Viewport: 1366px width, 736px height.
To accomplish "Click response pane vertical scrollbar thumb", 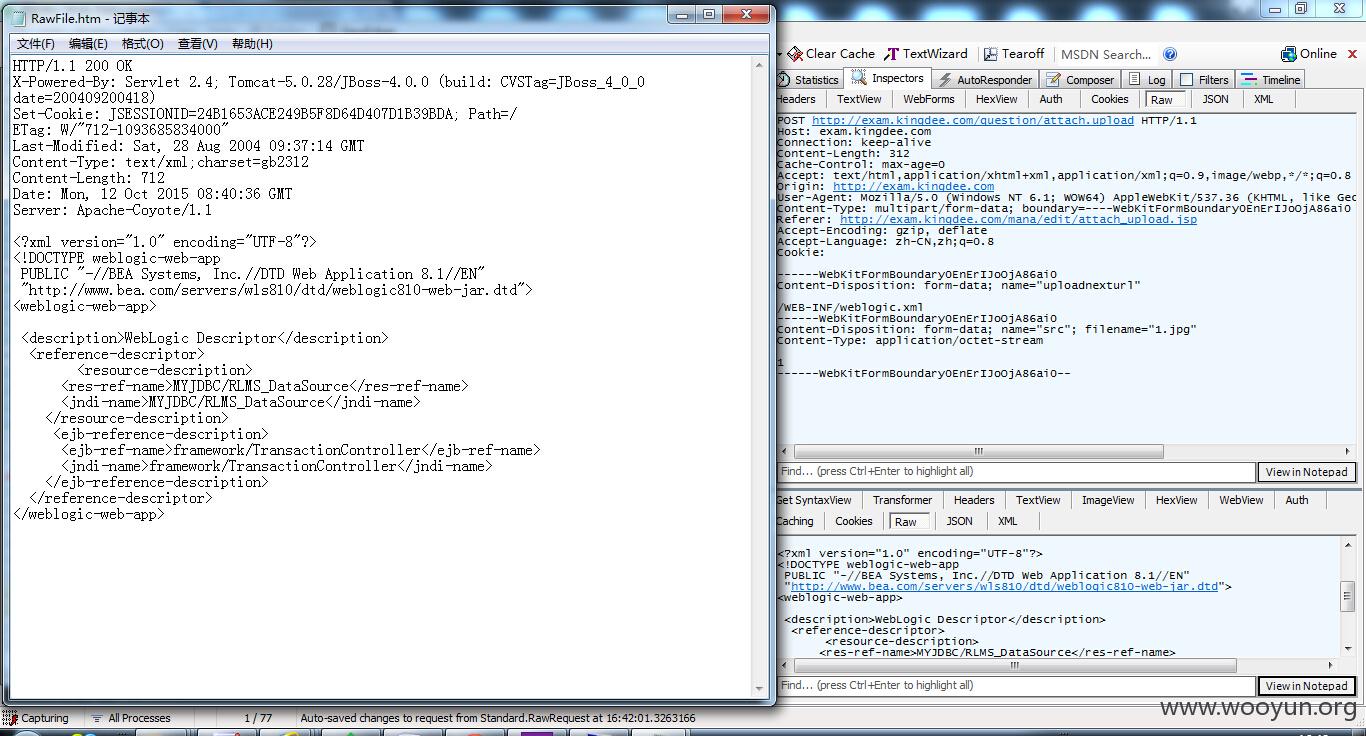I will tap(1347, 595).
